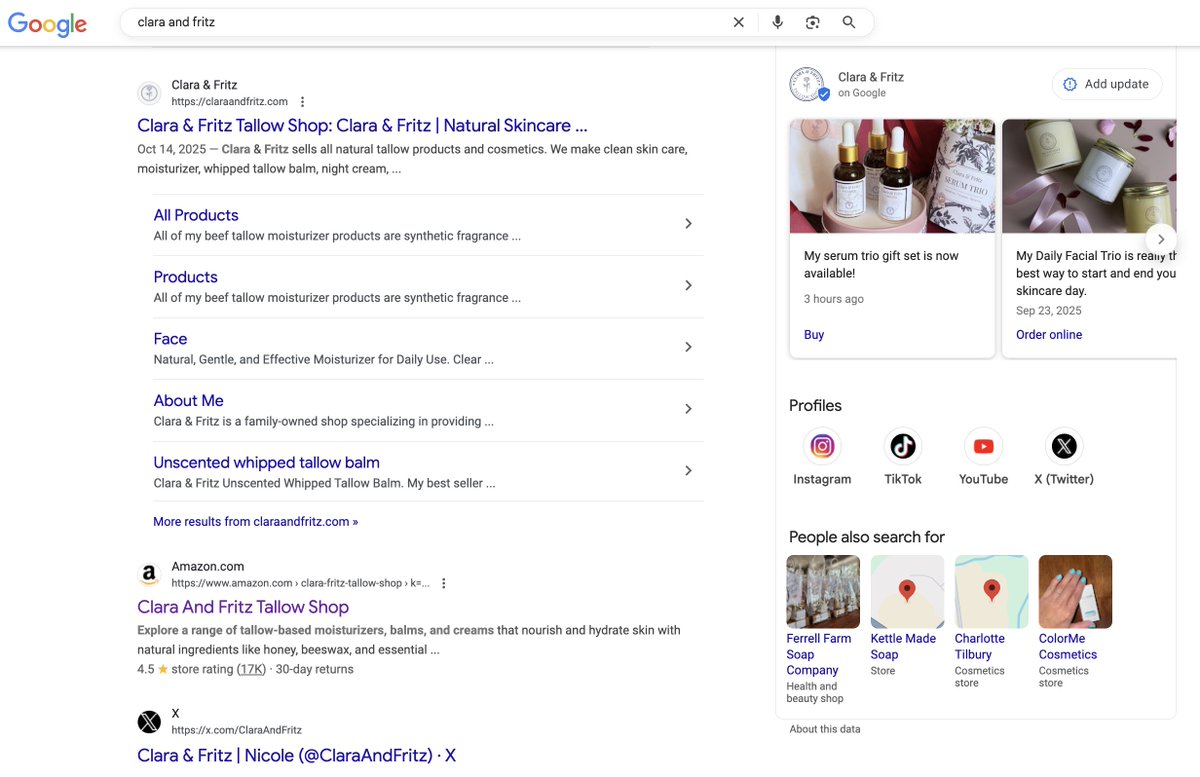This screenshot has height=777, width=1200.
Task: Open the three-dot menu on the Amazon result
Action: click(443, 583)
